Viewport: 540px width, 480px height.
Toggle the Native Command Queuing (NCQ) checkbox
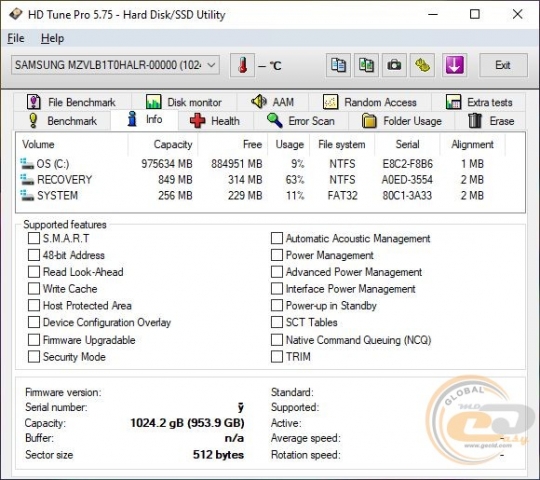pos(277,340)
